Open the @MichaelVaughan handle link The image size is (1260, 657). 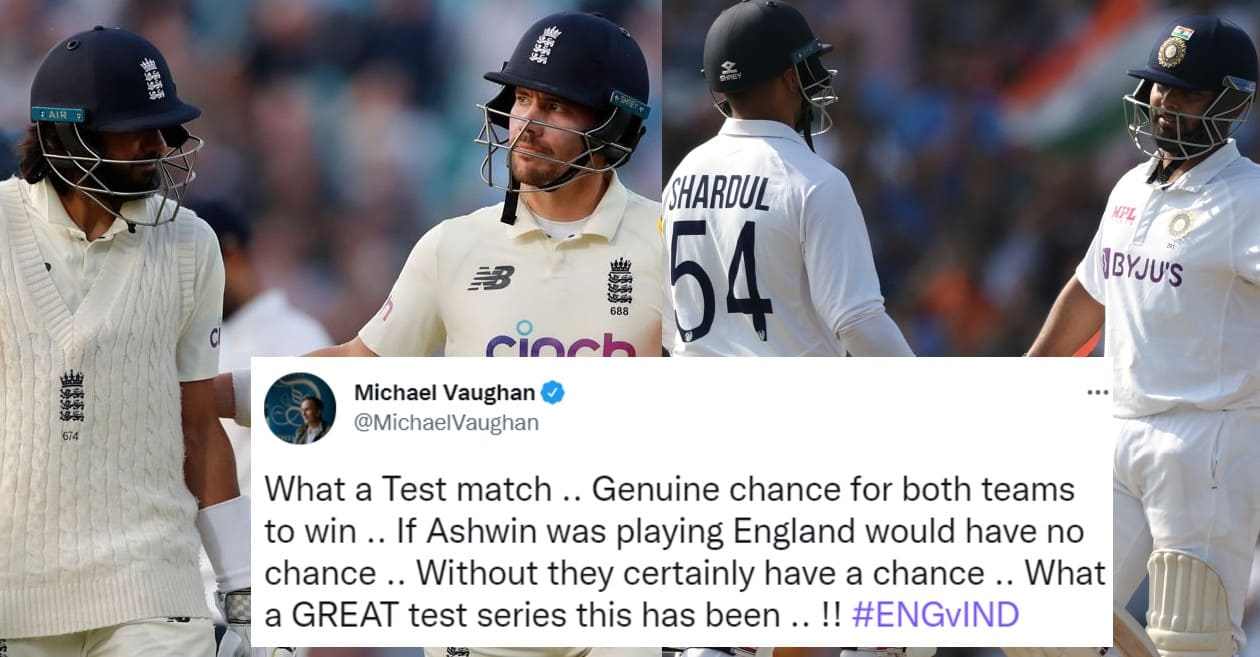point(446,423)
